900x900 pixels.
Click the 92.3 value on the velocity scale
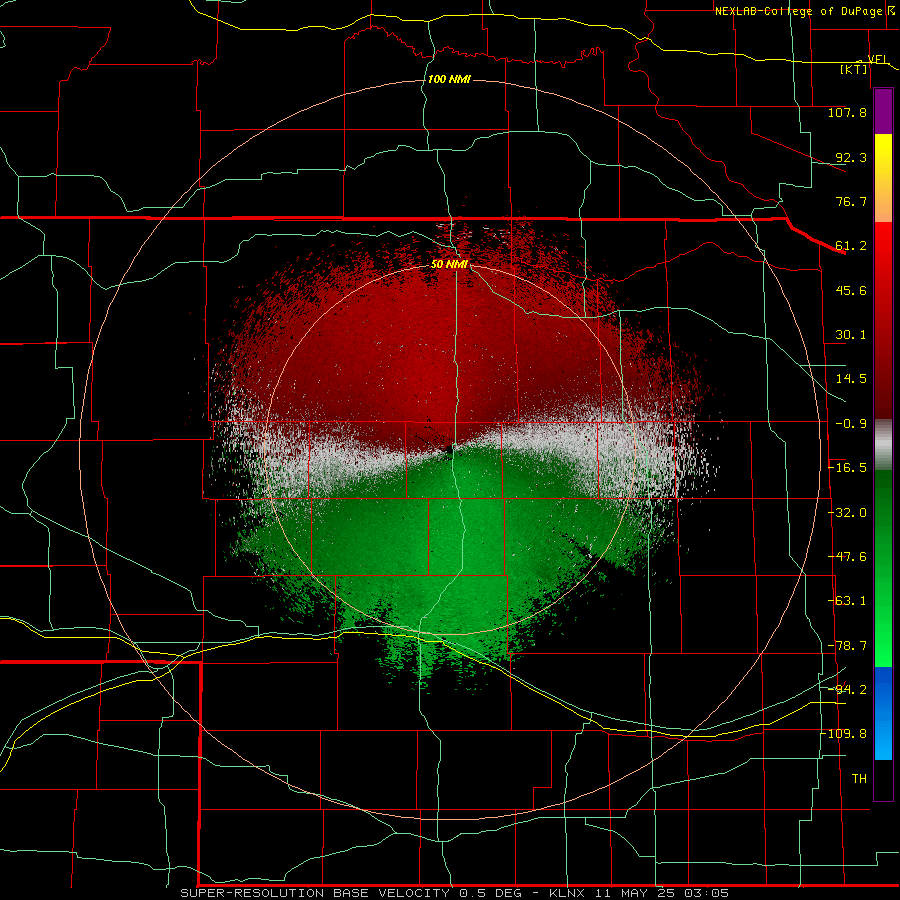[x=851, y=157]
